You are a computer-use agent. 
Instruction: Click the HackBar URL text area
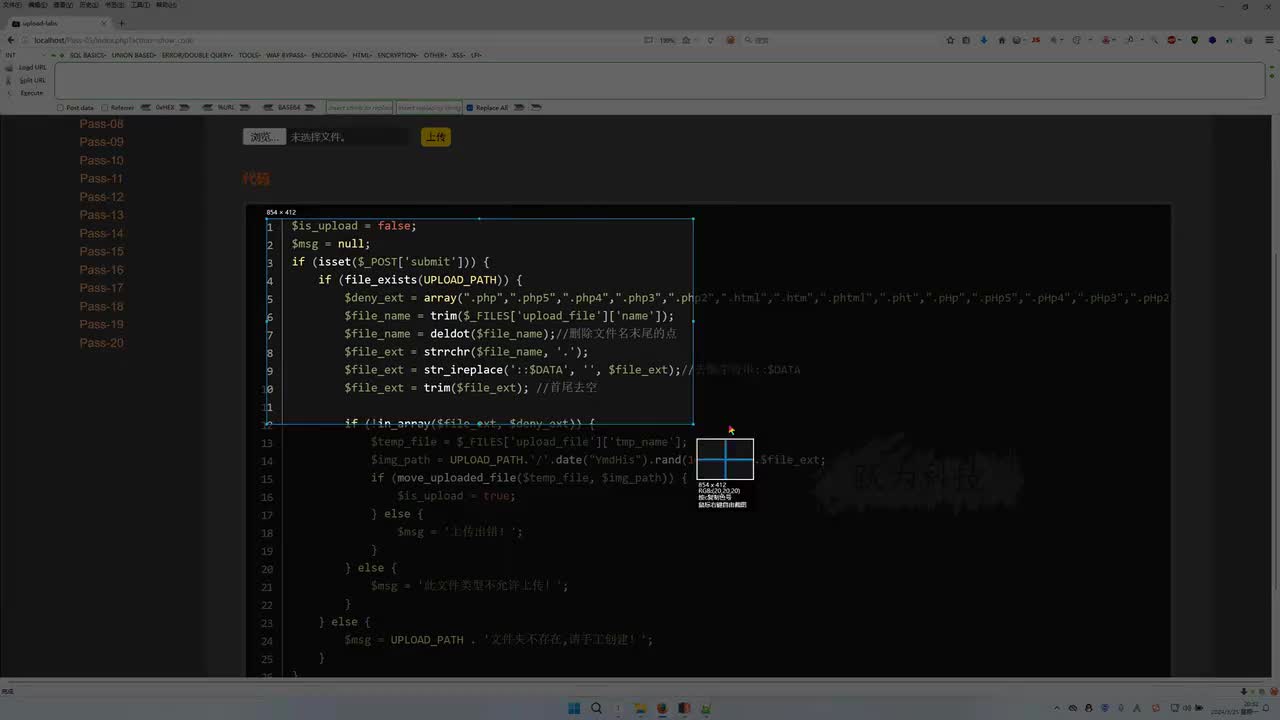pyautogui.click(x=660, y=80)
